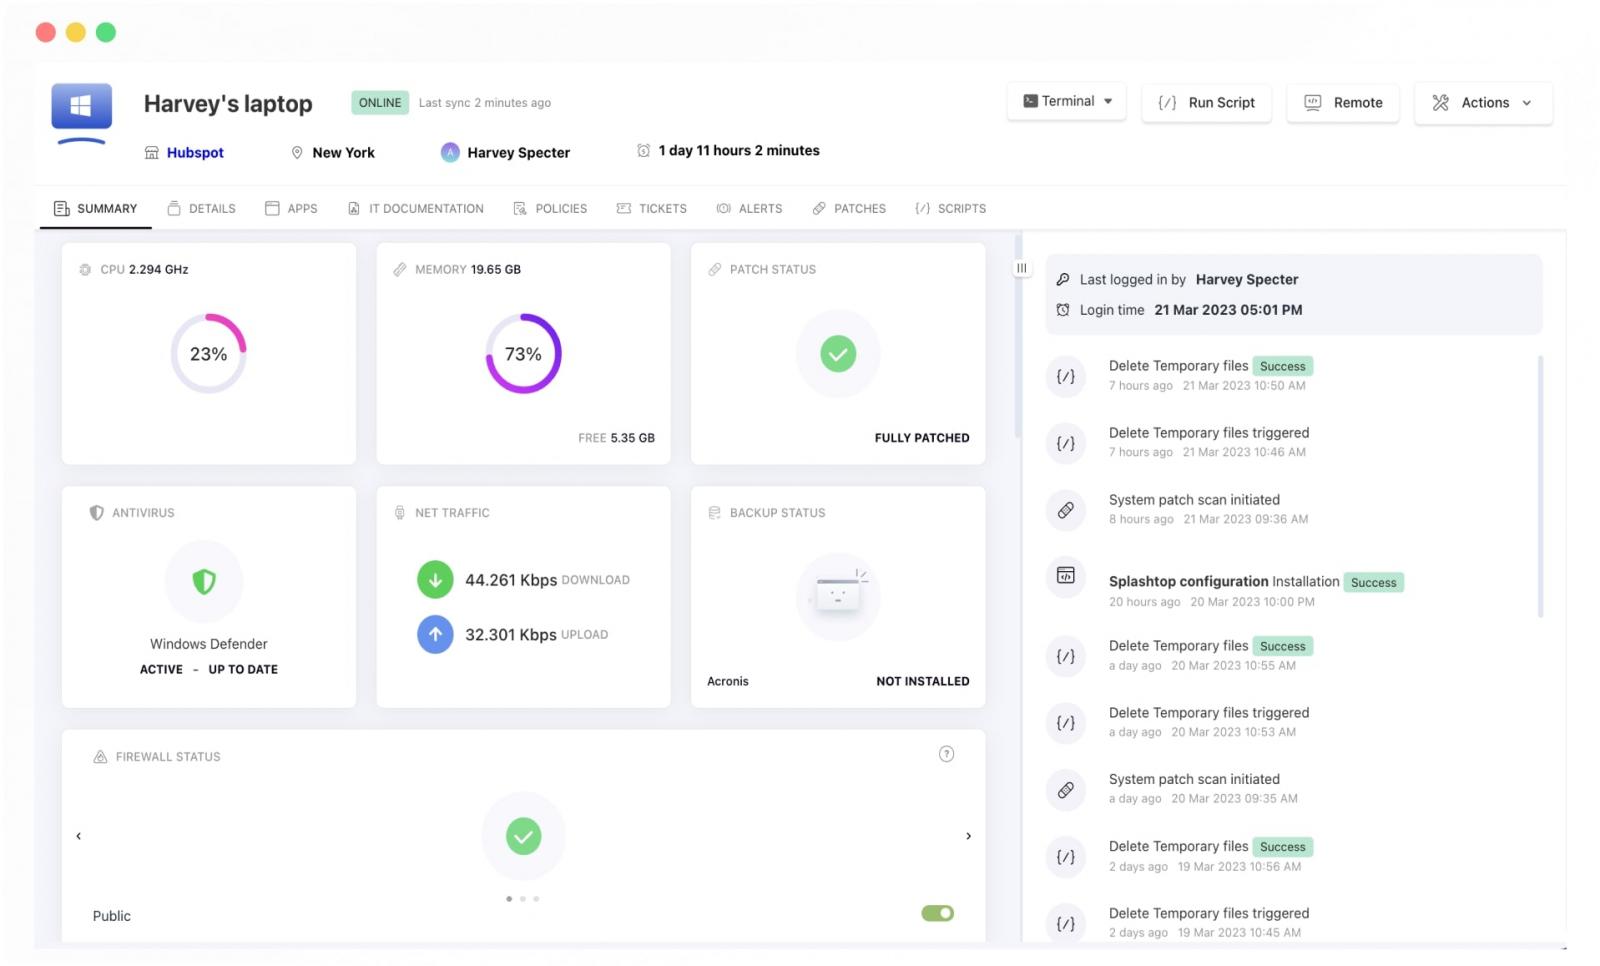
Task: Click the Windows Defender shield icon
Action: (x=204, y=582)
